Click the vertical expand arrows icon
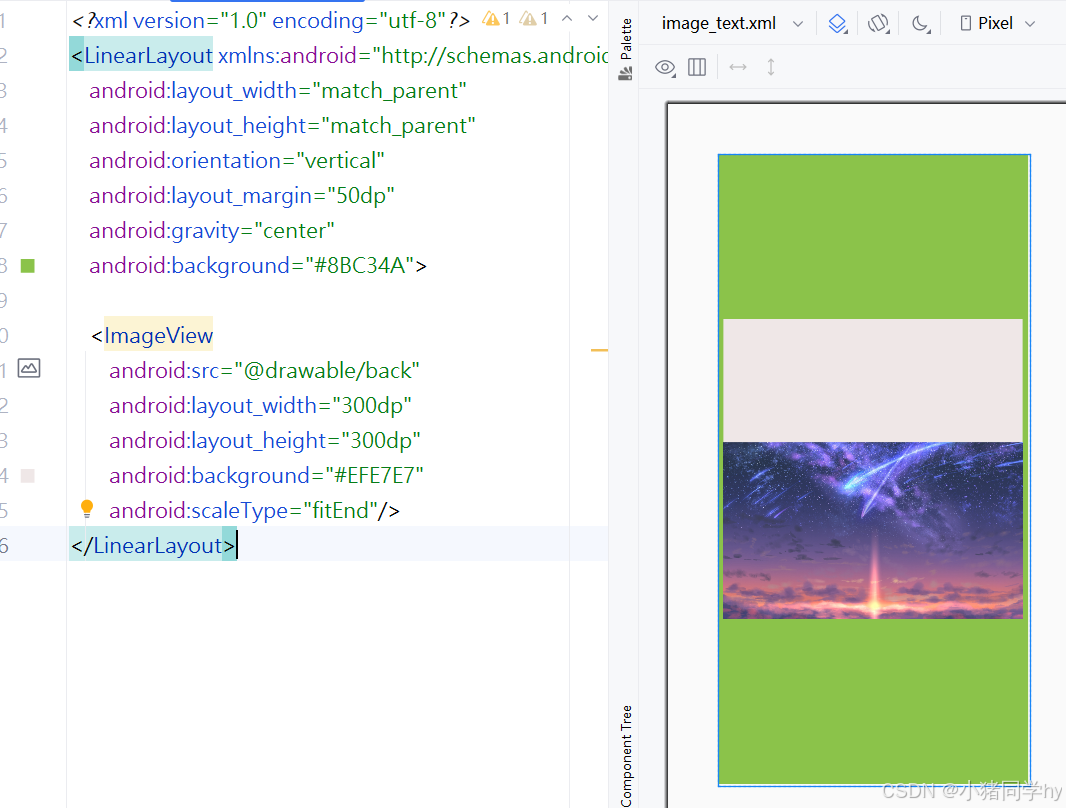Screen dimensions: 1066x808 click(x=770, y=67)
